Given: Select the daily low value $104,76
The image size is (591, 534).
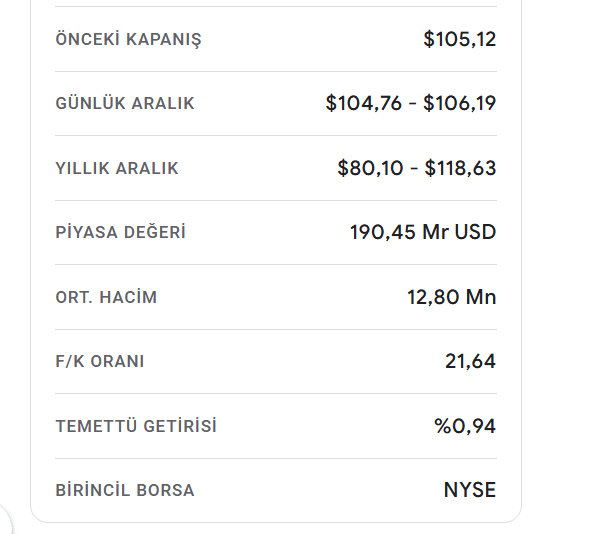Looking at the screenshot, I should pyautogui.click(x=364, y=103).
